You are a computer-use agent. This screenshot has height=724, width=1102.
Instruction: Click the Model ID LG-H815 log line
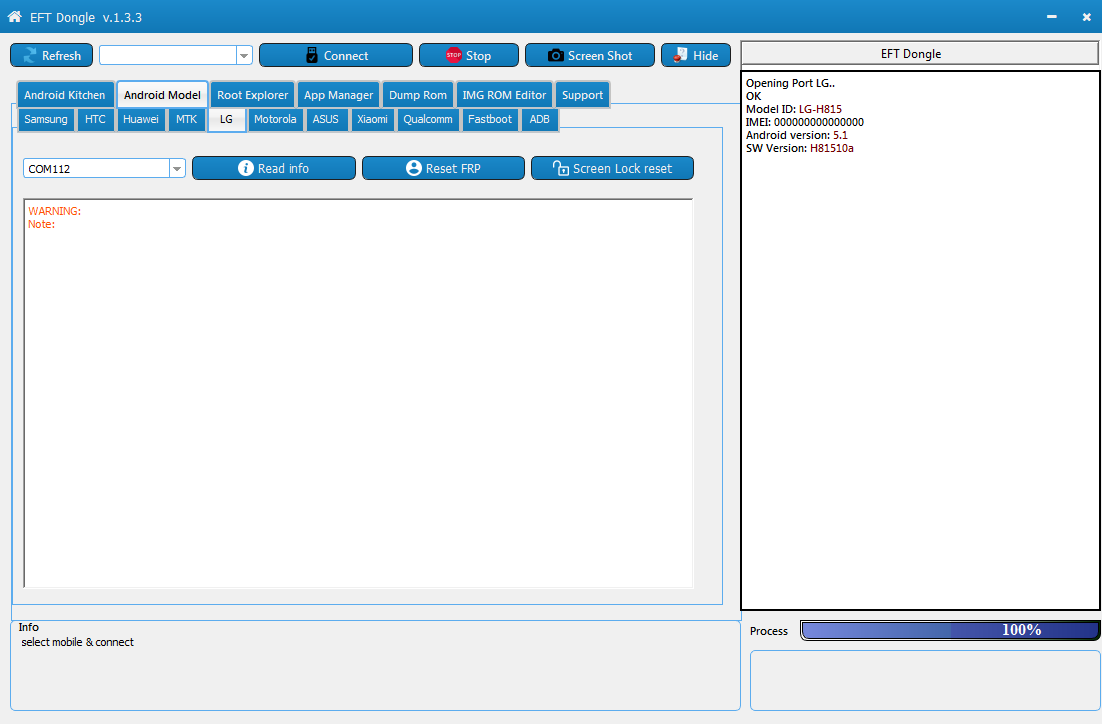coord(793,109)
